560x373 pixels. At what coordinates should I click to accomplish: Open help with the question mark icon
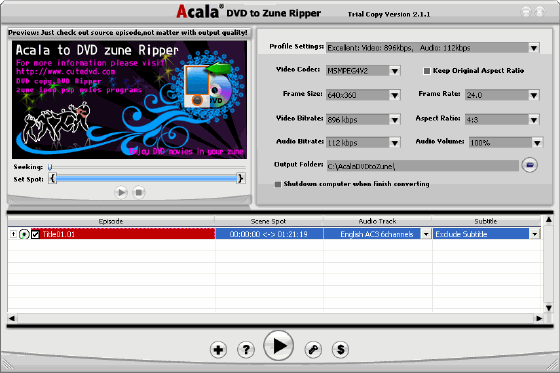coord(246,349)
